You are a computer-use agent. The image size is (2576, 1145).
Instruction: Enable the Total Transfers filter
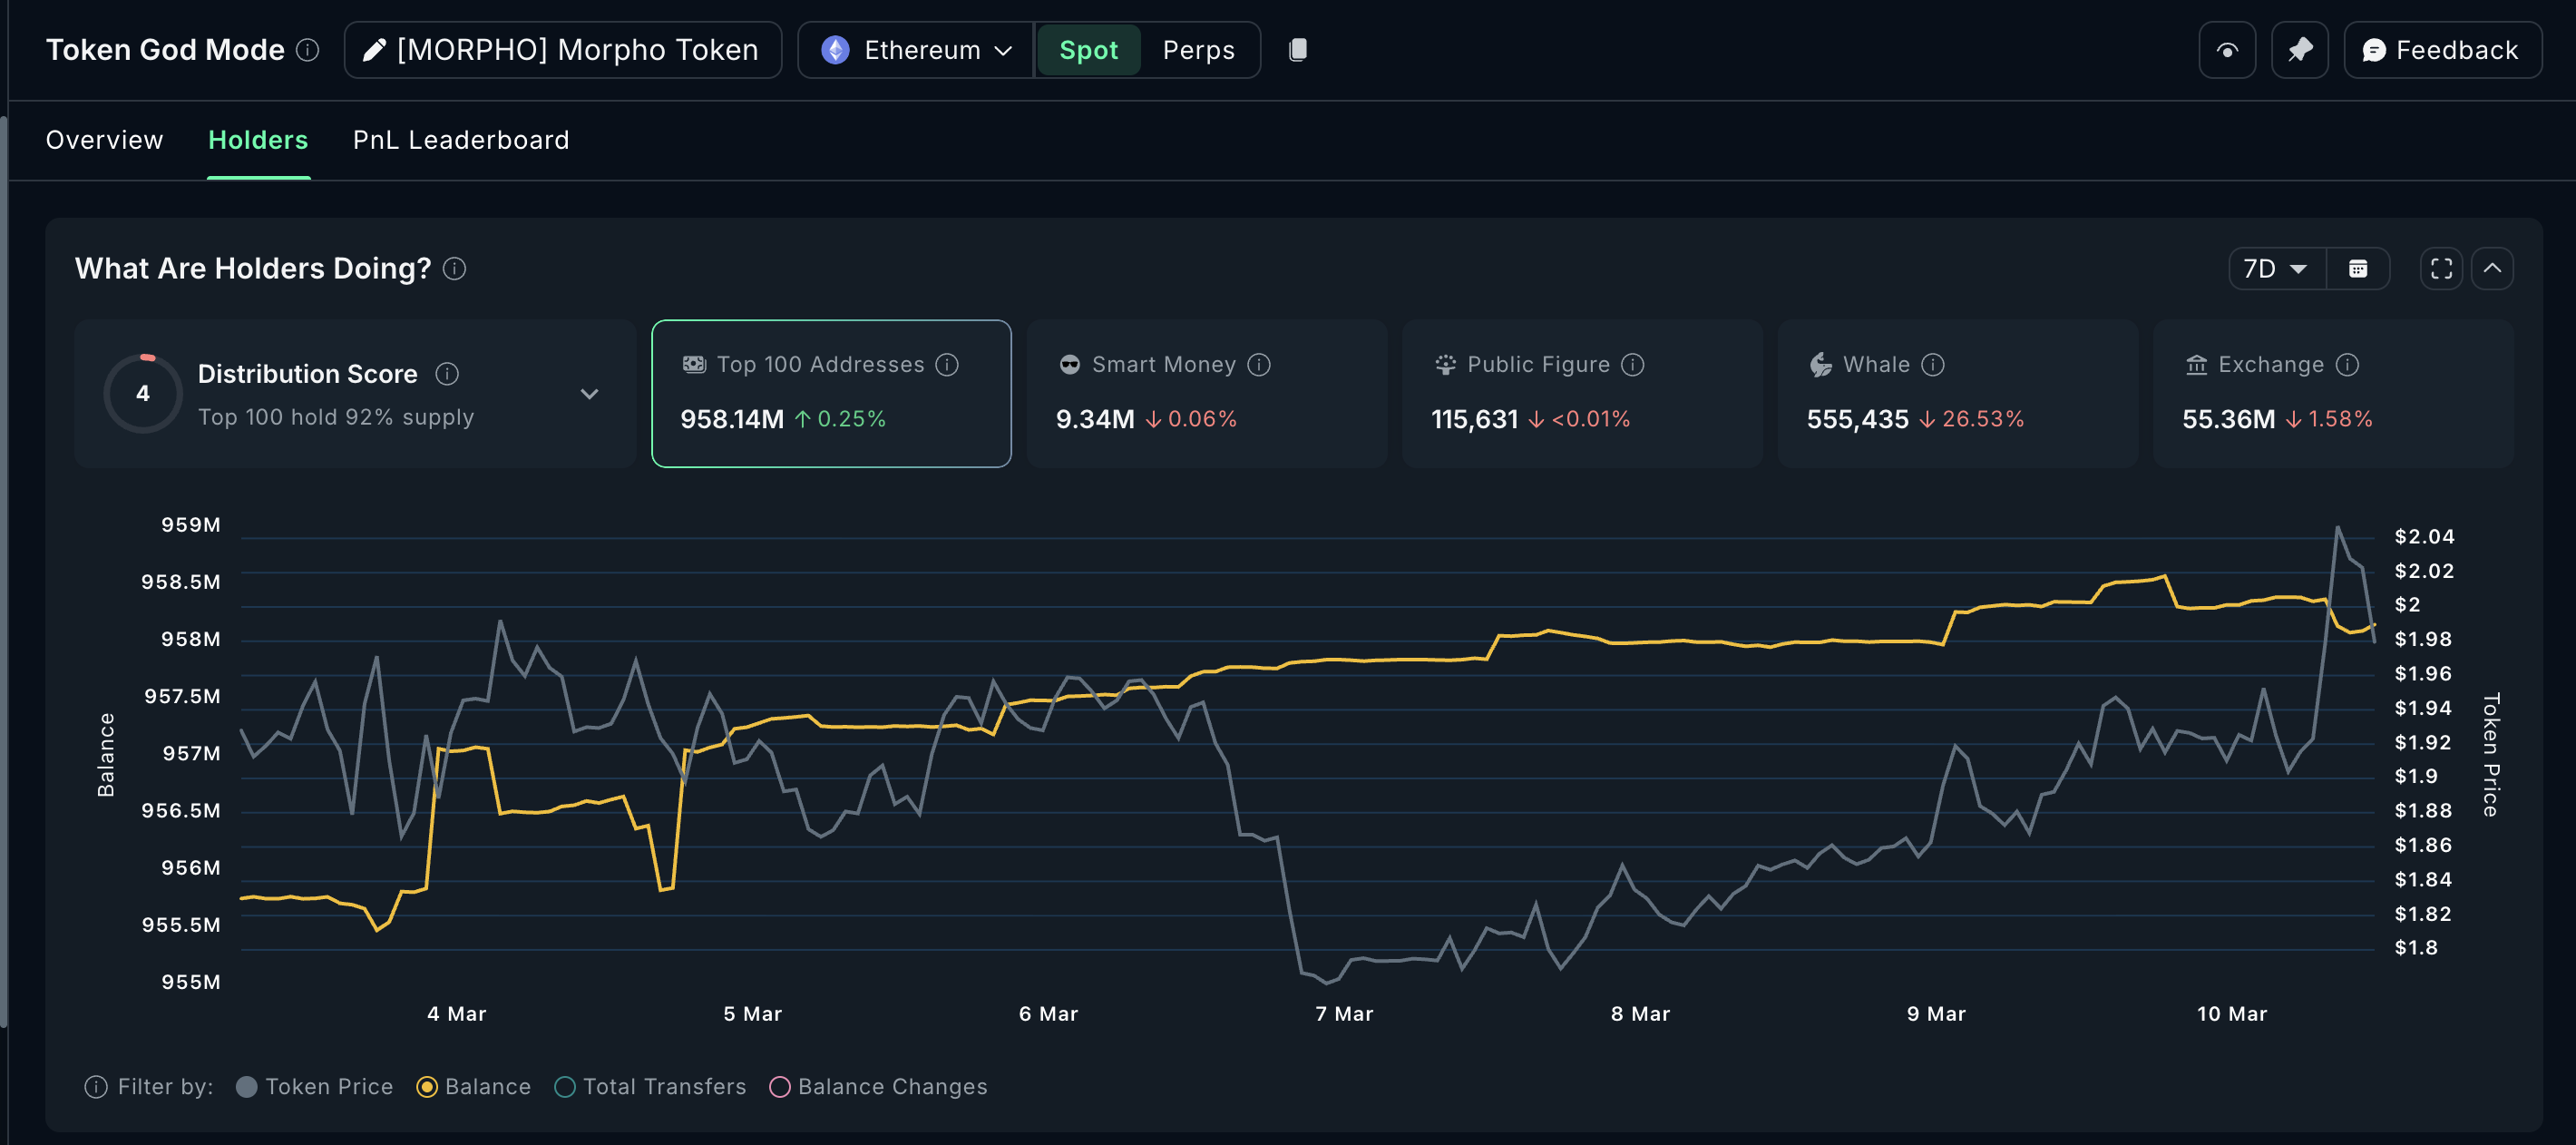click(564, 1087)
